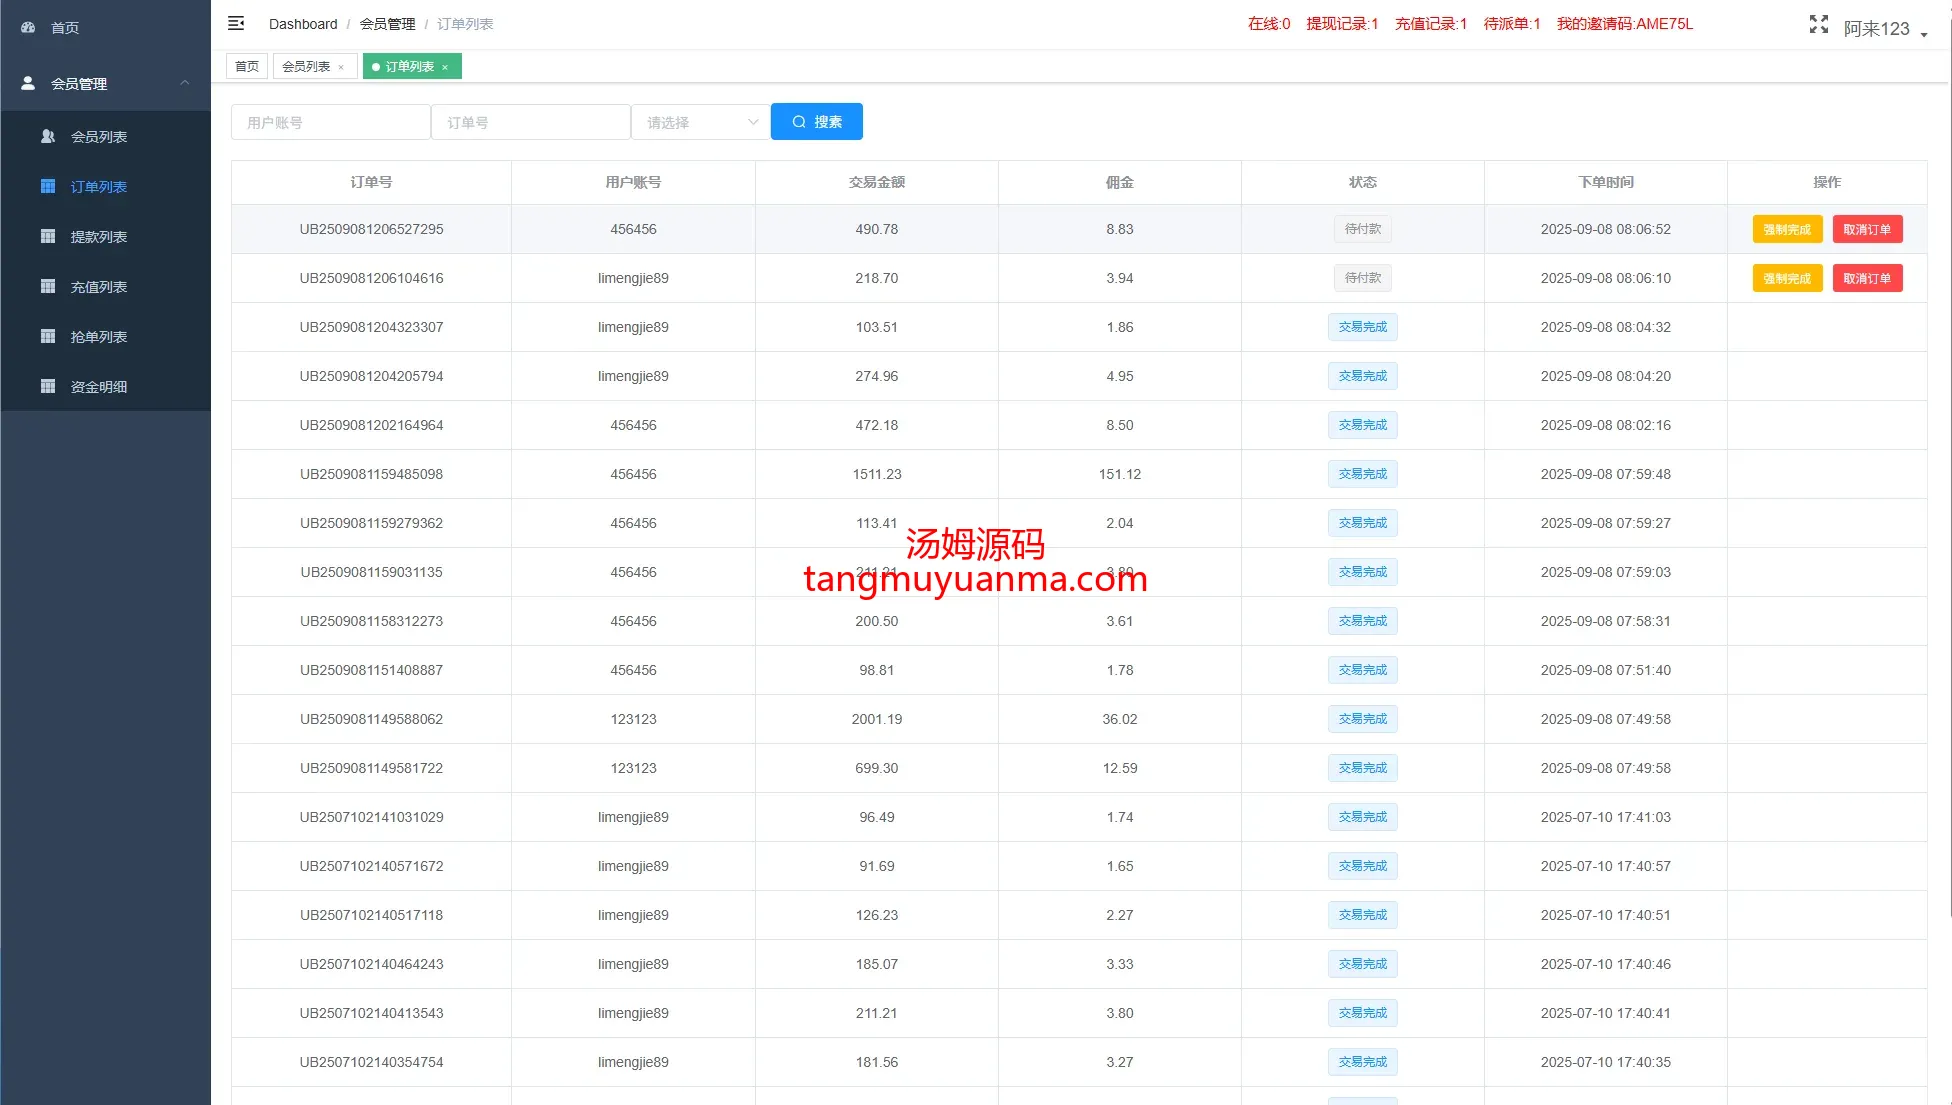Close the 会员列表 tab with x

click(x=341, y=67)
